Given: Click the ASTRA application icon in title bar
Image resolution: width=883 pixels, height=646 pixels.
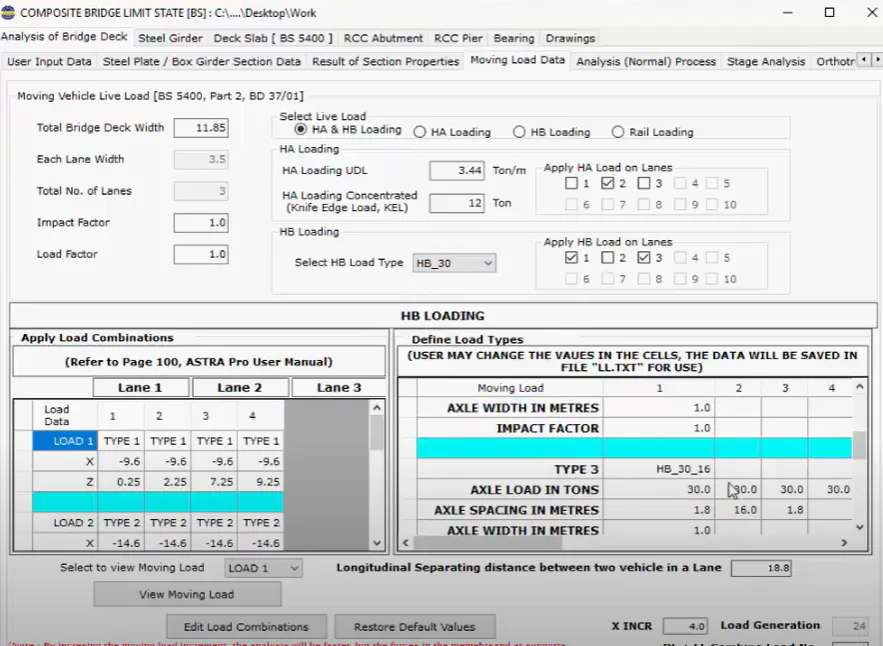Looking at the screenshot, I should (x=8, y=12).
